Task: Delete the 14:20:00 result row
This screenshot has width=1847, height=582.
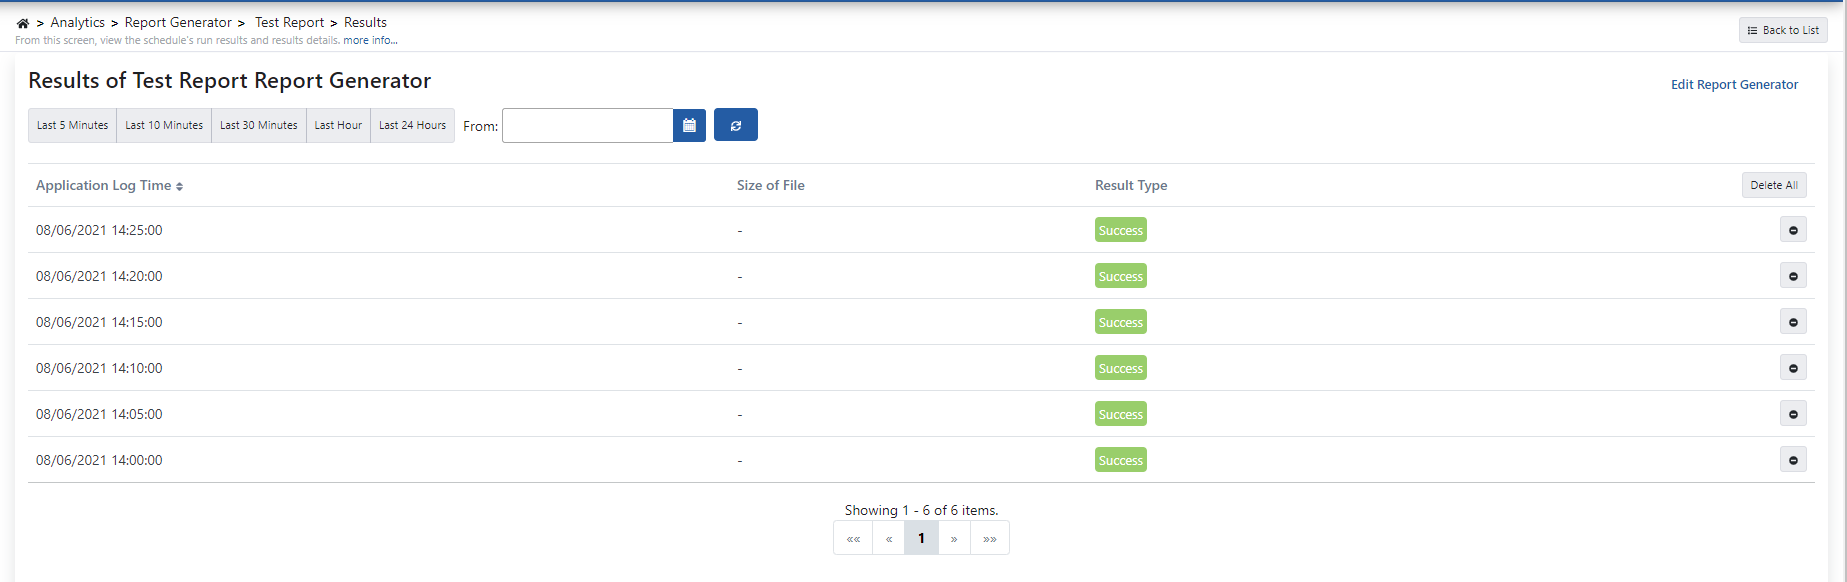Action: 1792,276
